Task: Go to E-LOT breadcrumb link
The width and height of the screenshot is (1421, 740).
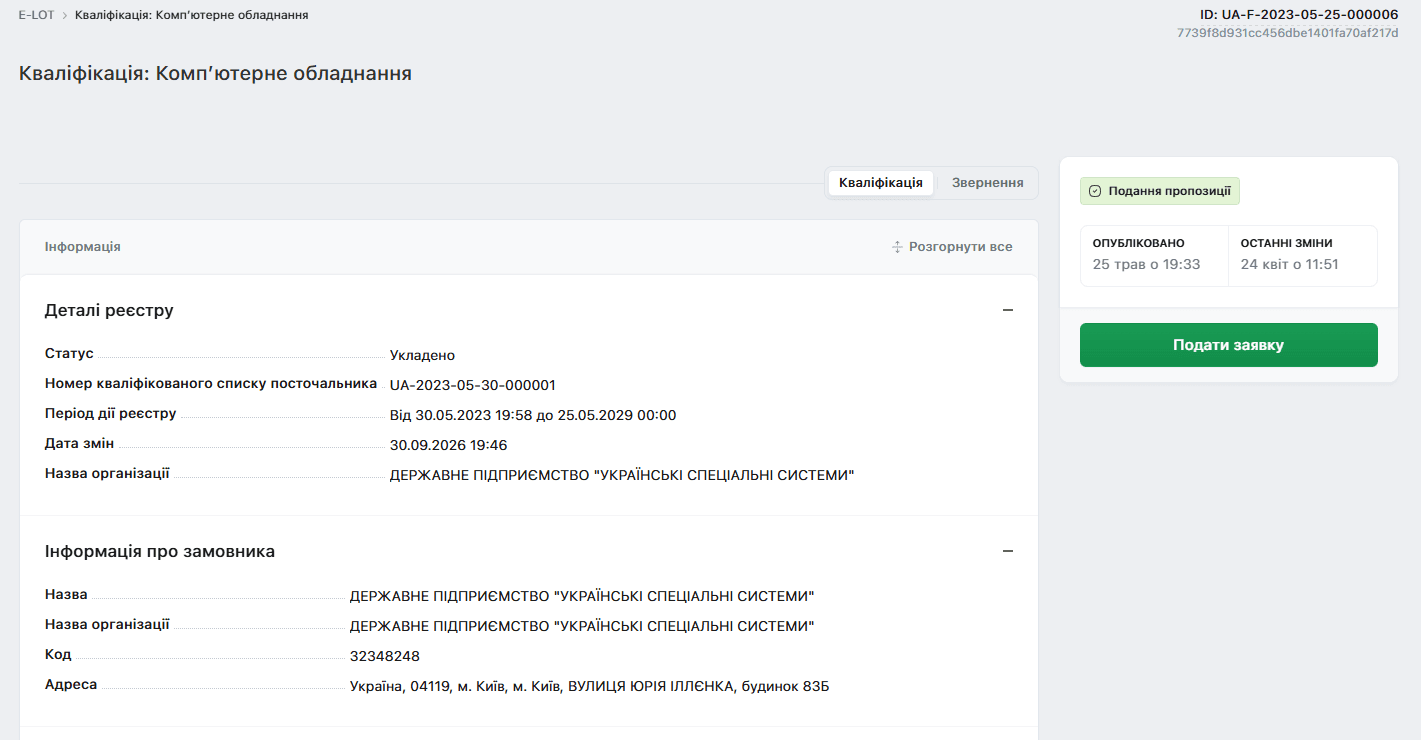Action: pos(36,15)
